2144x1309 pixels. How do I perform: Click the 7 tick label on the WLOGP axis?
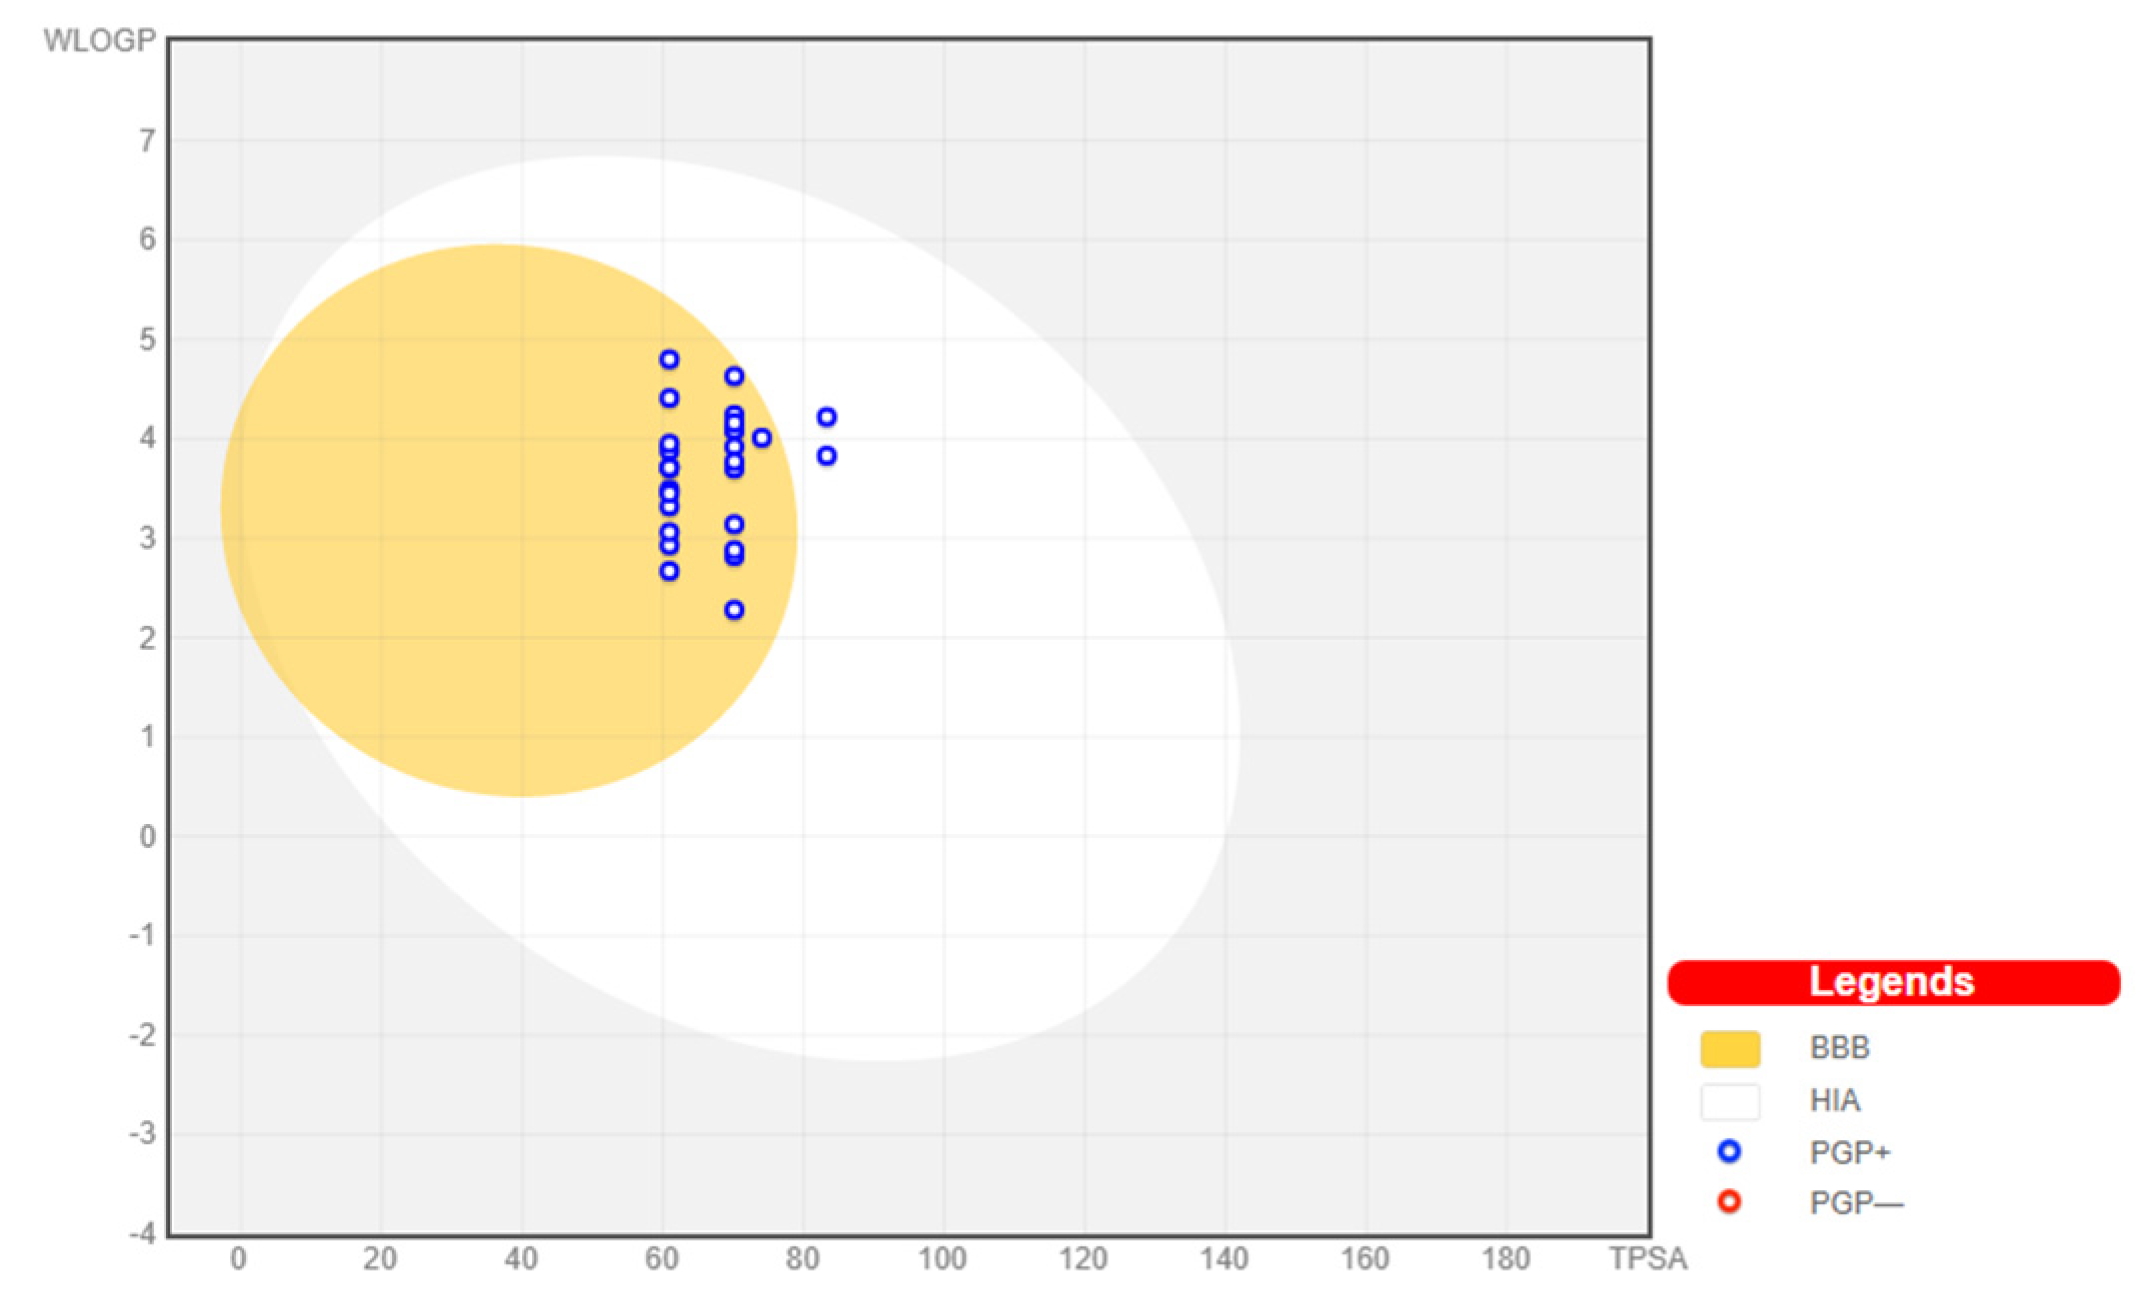(148, 141)
